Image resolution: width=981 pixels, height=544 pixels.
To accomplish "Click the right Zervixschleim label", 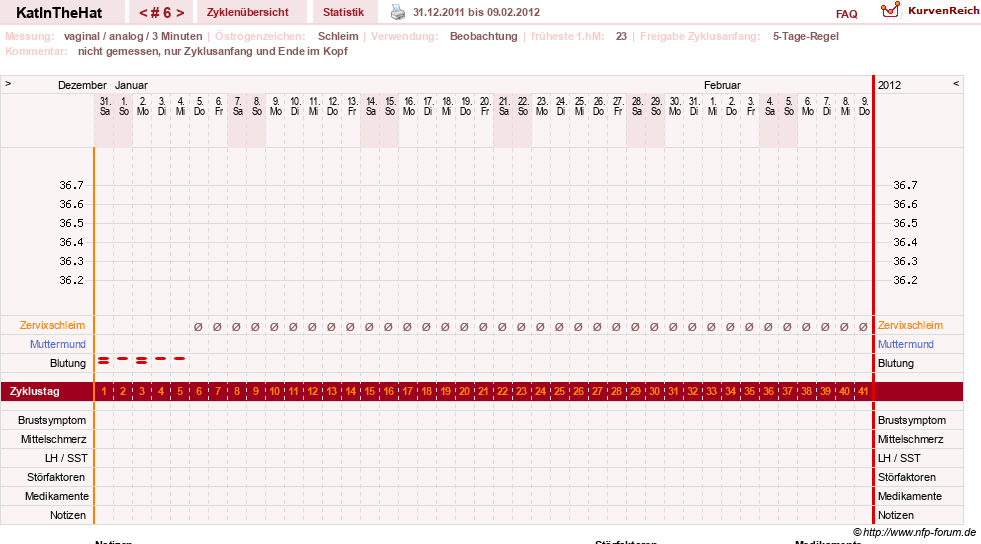I will coord(910,325).
